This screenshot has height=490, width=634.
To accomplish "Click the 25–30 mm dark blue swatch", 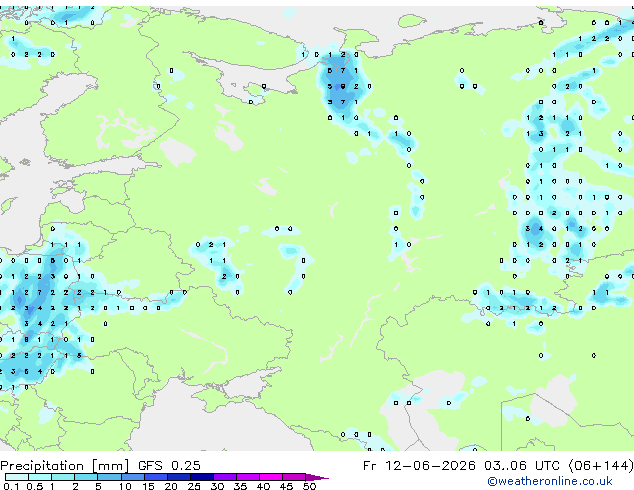I will tap(202, 477).
